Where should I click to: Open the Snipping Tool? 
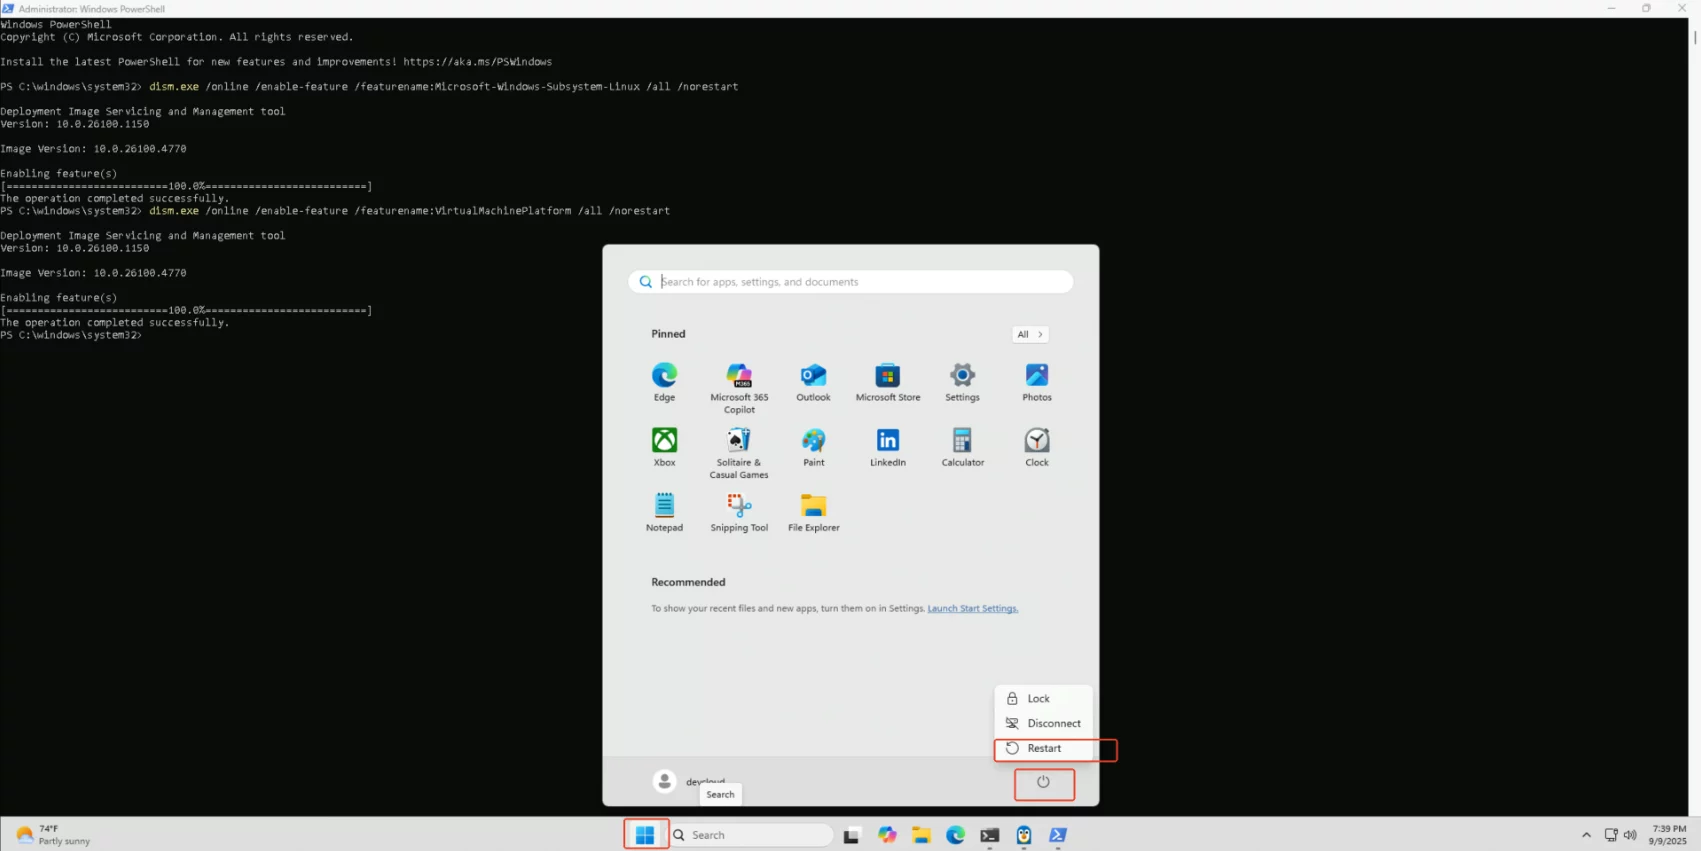739,512
